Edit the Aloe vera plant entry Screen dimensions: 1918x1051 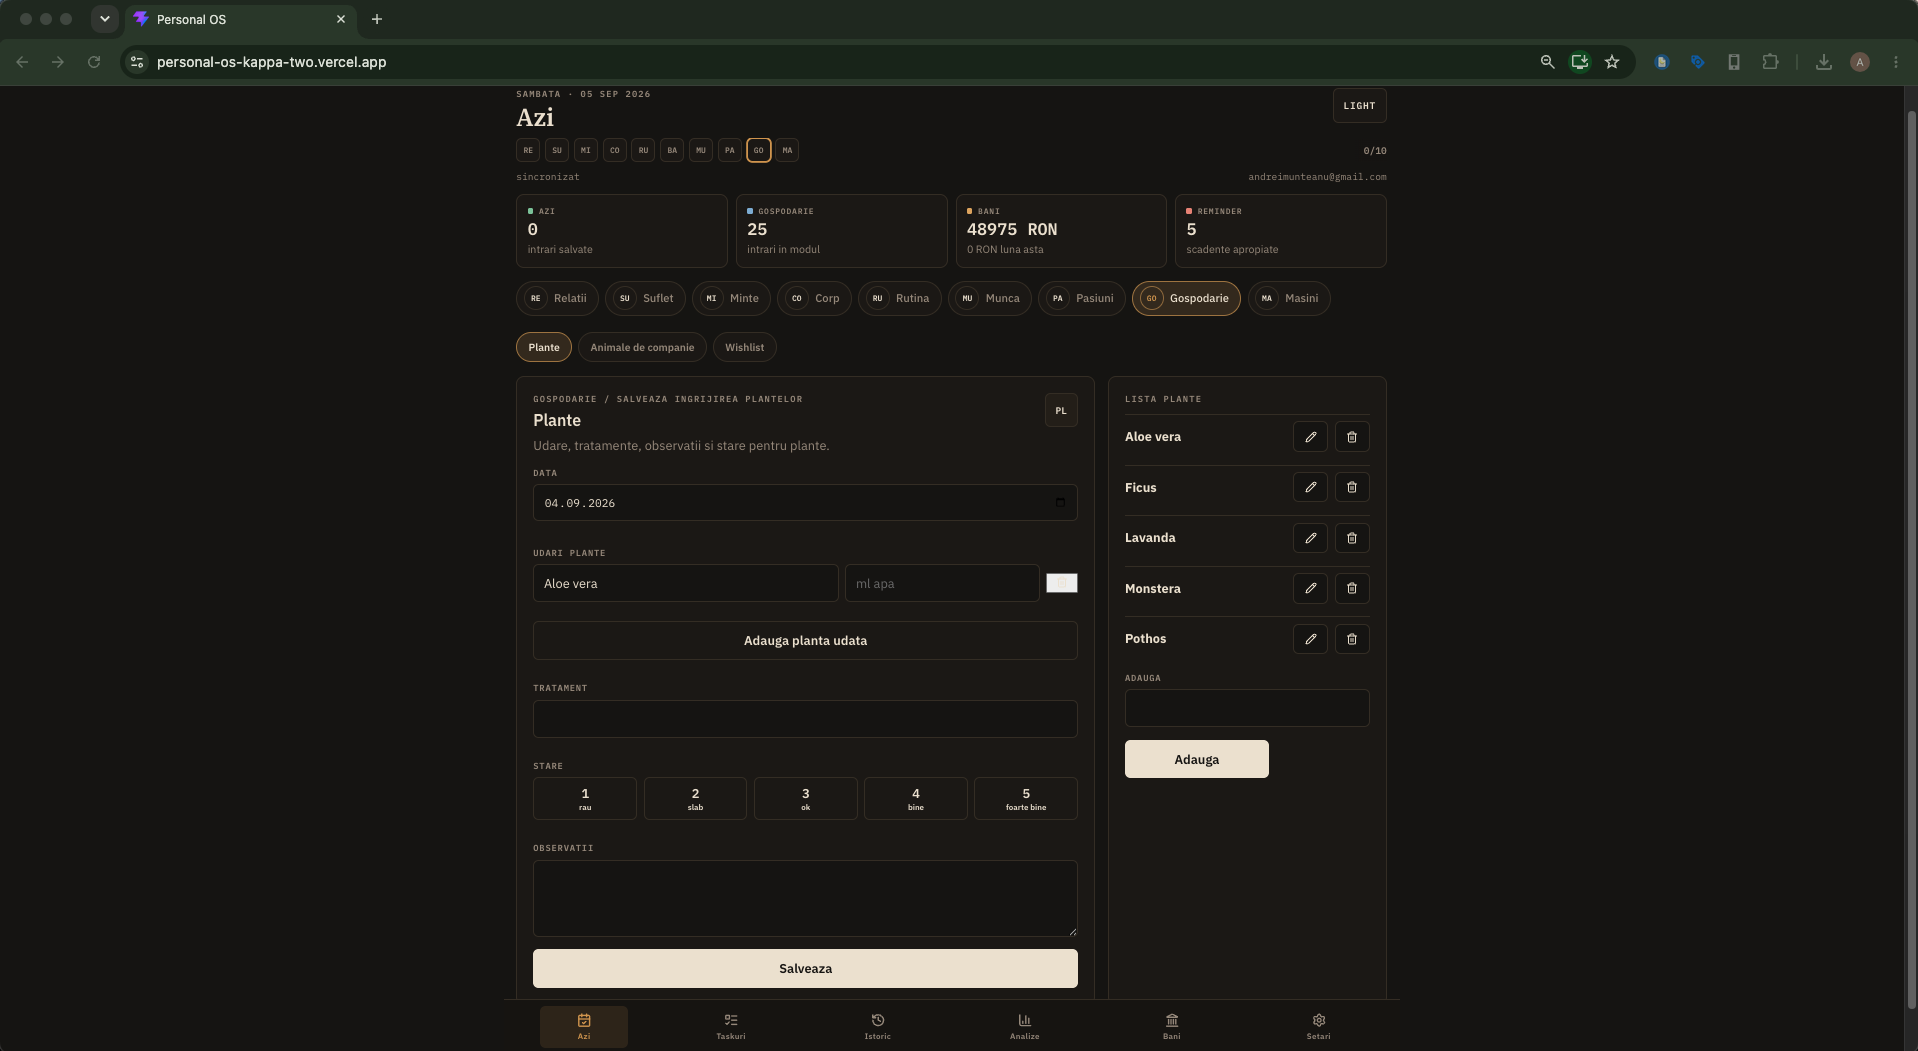tap(1310, 437)
